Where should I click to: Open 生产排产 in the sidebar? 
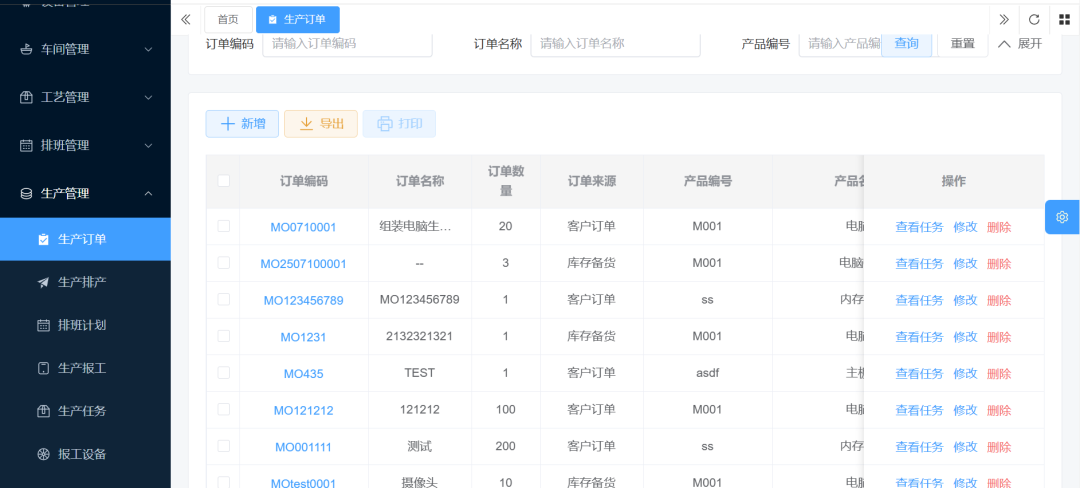click(x=82, y=282)
